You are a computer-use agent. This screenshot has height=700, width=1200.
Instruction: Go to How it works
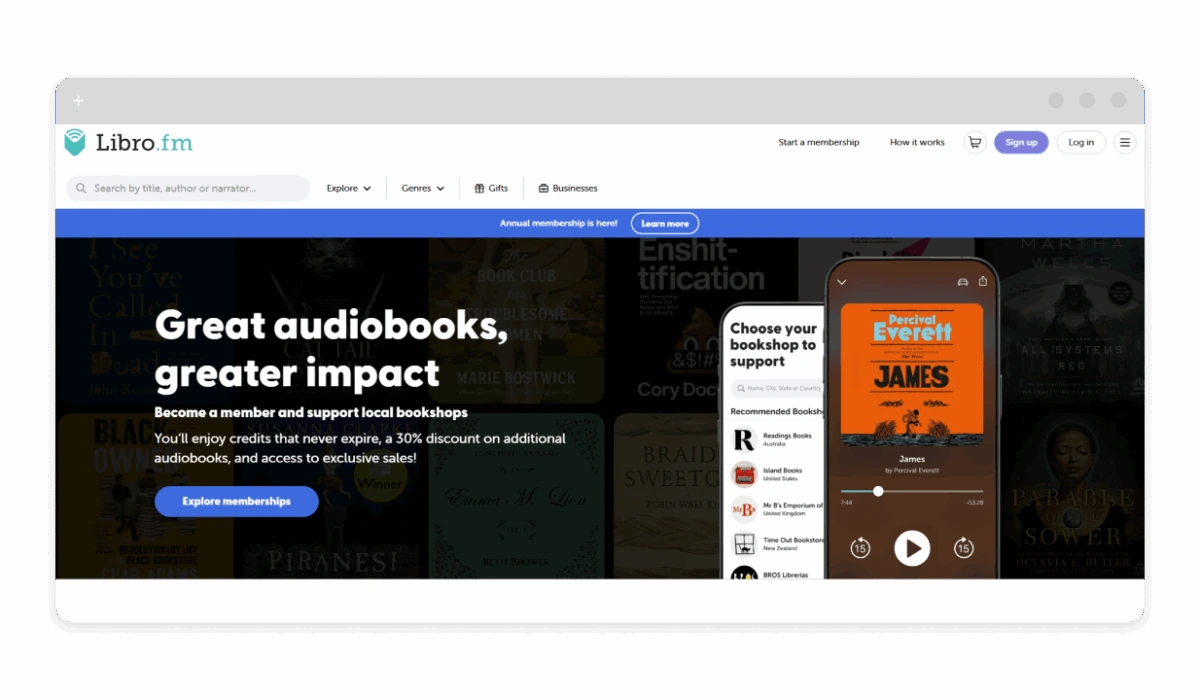[x=917, y=142]
